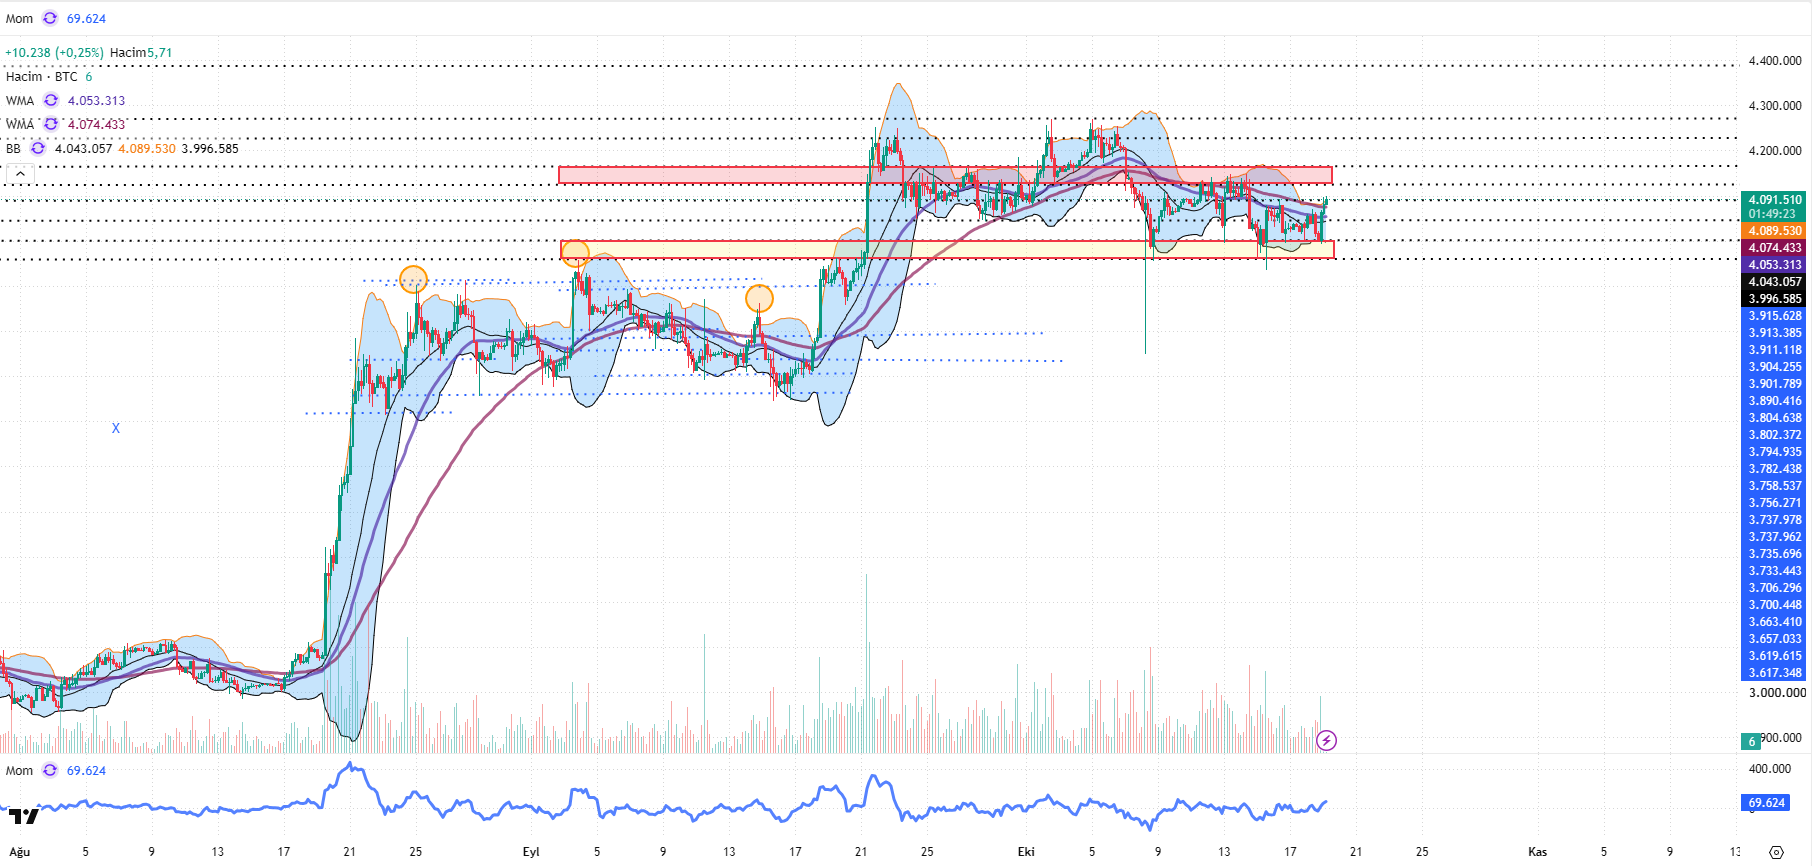Click the blue X marker on the chart

116,428
